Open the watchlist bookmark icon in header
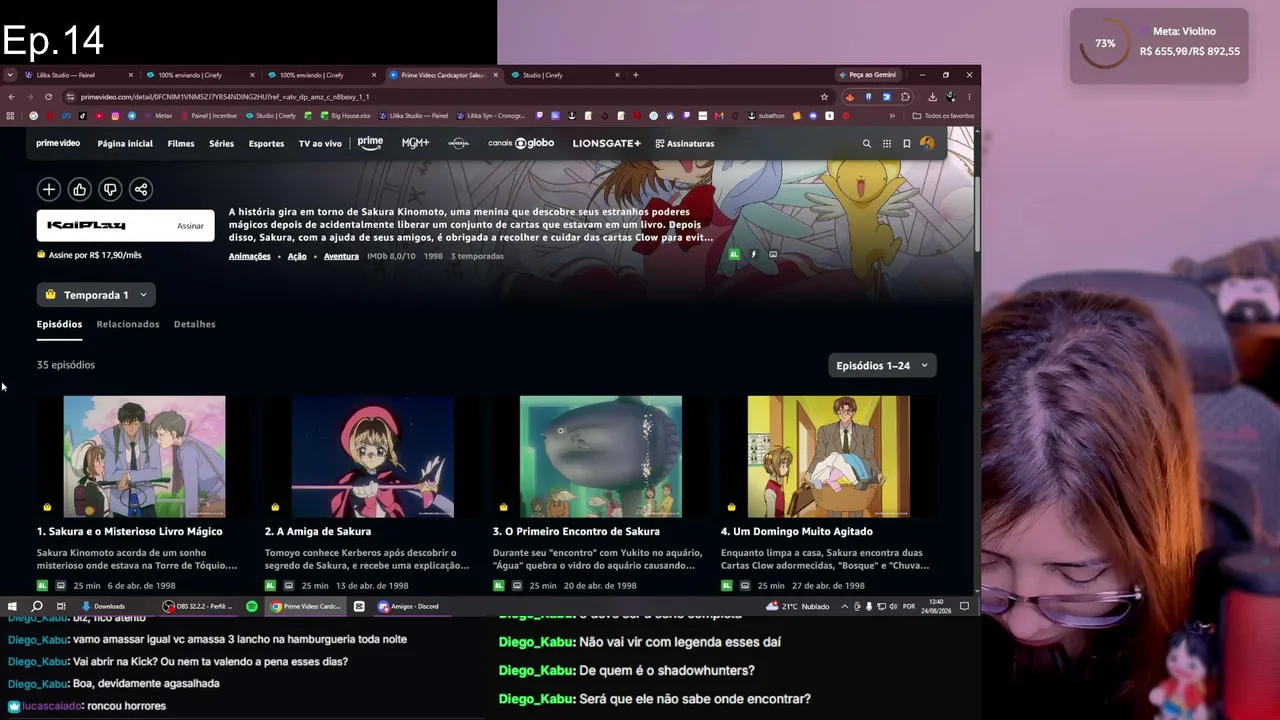 [907, 144]
